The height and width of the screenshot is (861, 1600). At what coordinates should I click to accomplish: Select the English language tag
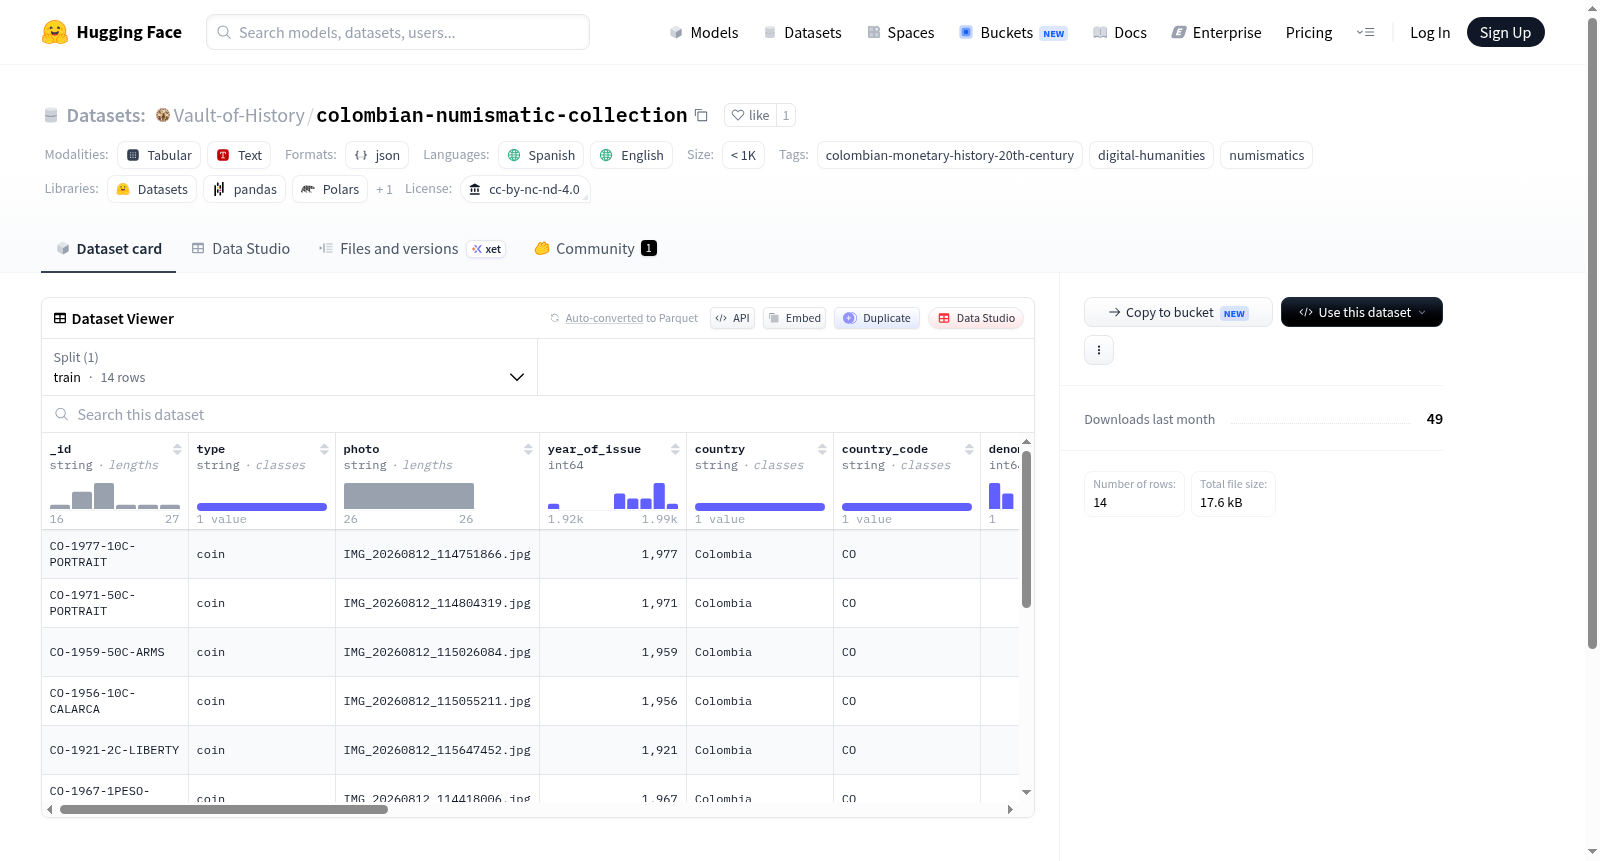(x=631, y=155)
